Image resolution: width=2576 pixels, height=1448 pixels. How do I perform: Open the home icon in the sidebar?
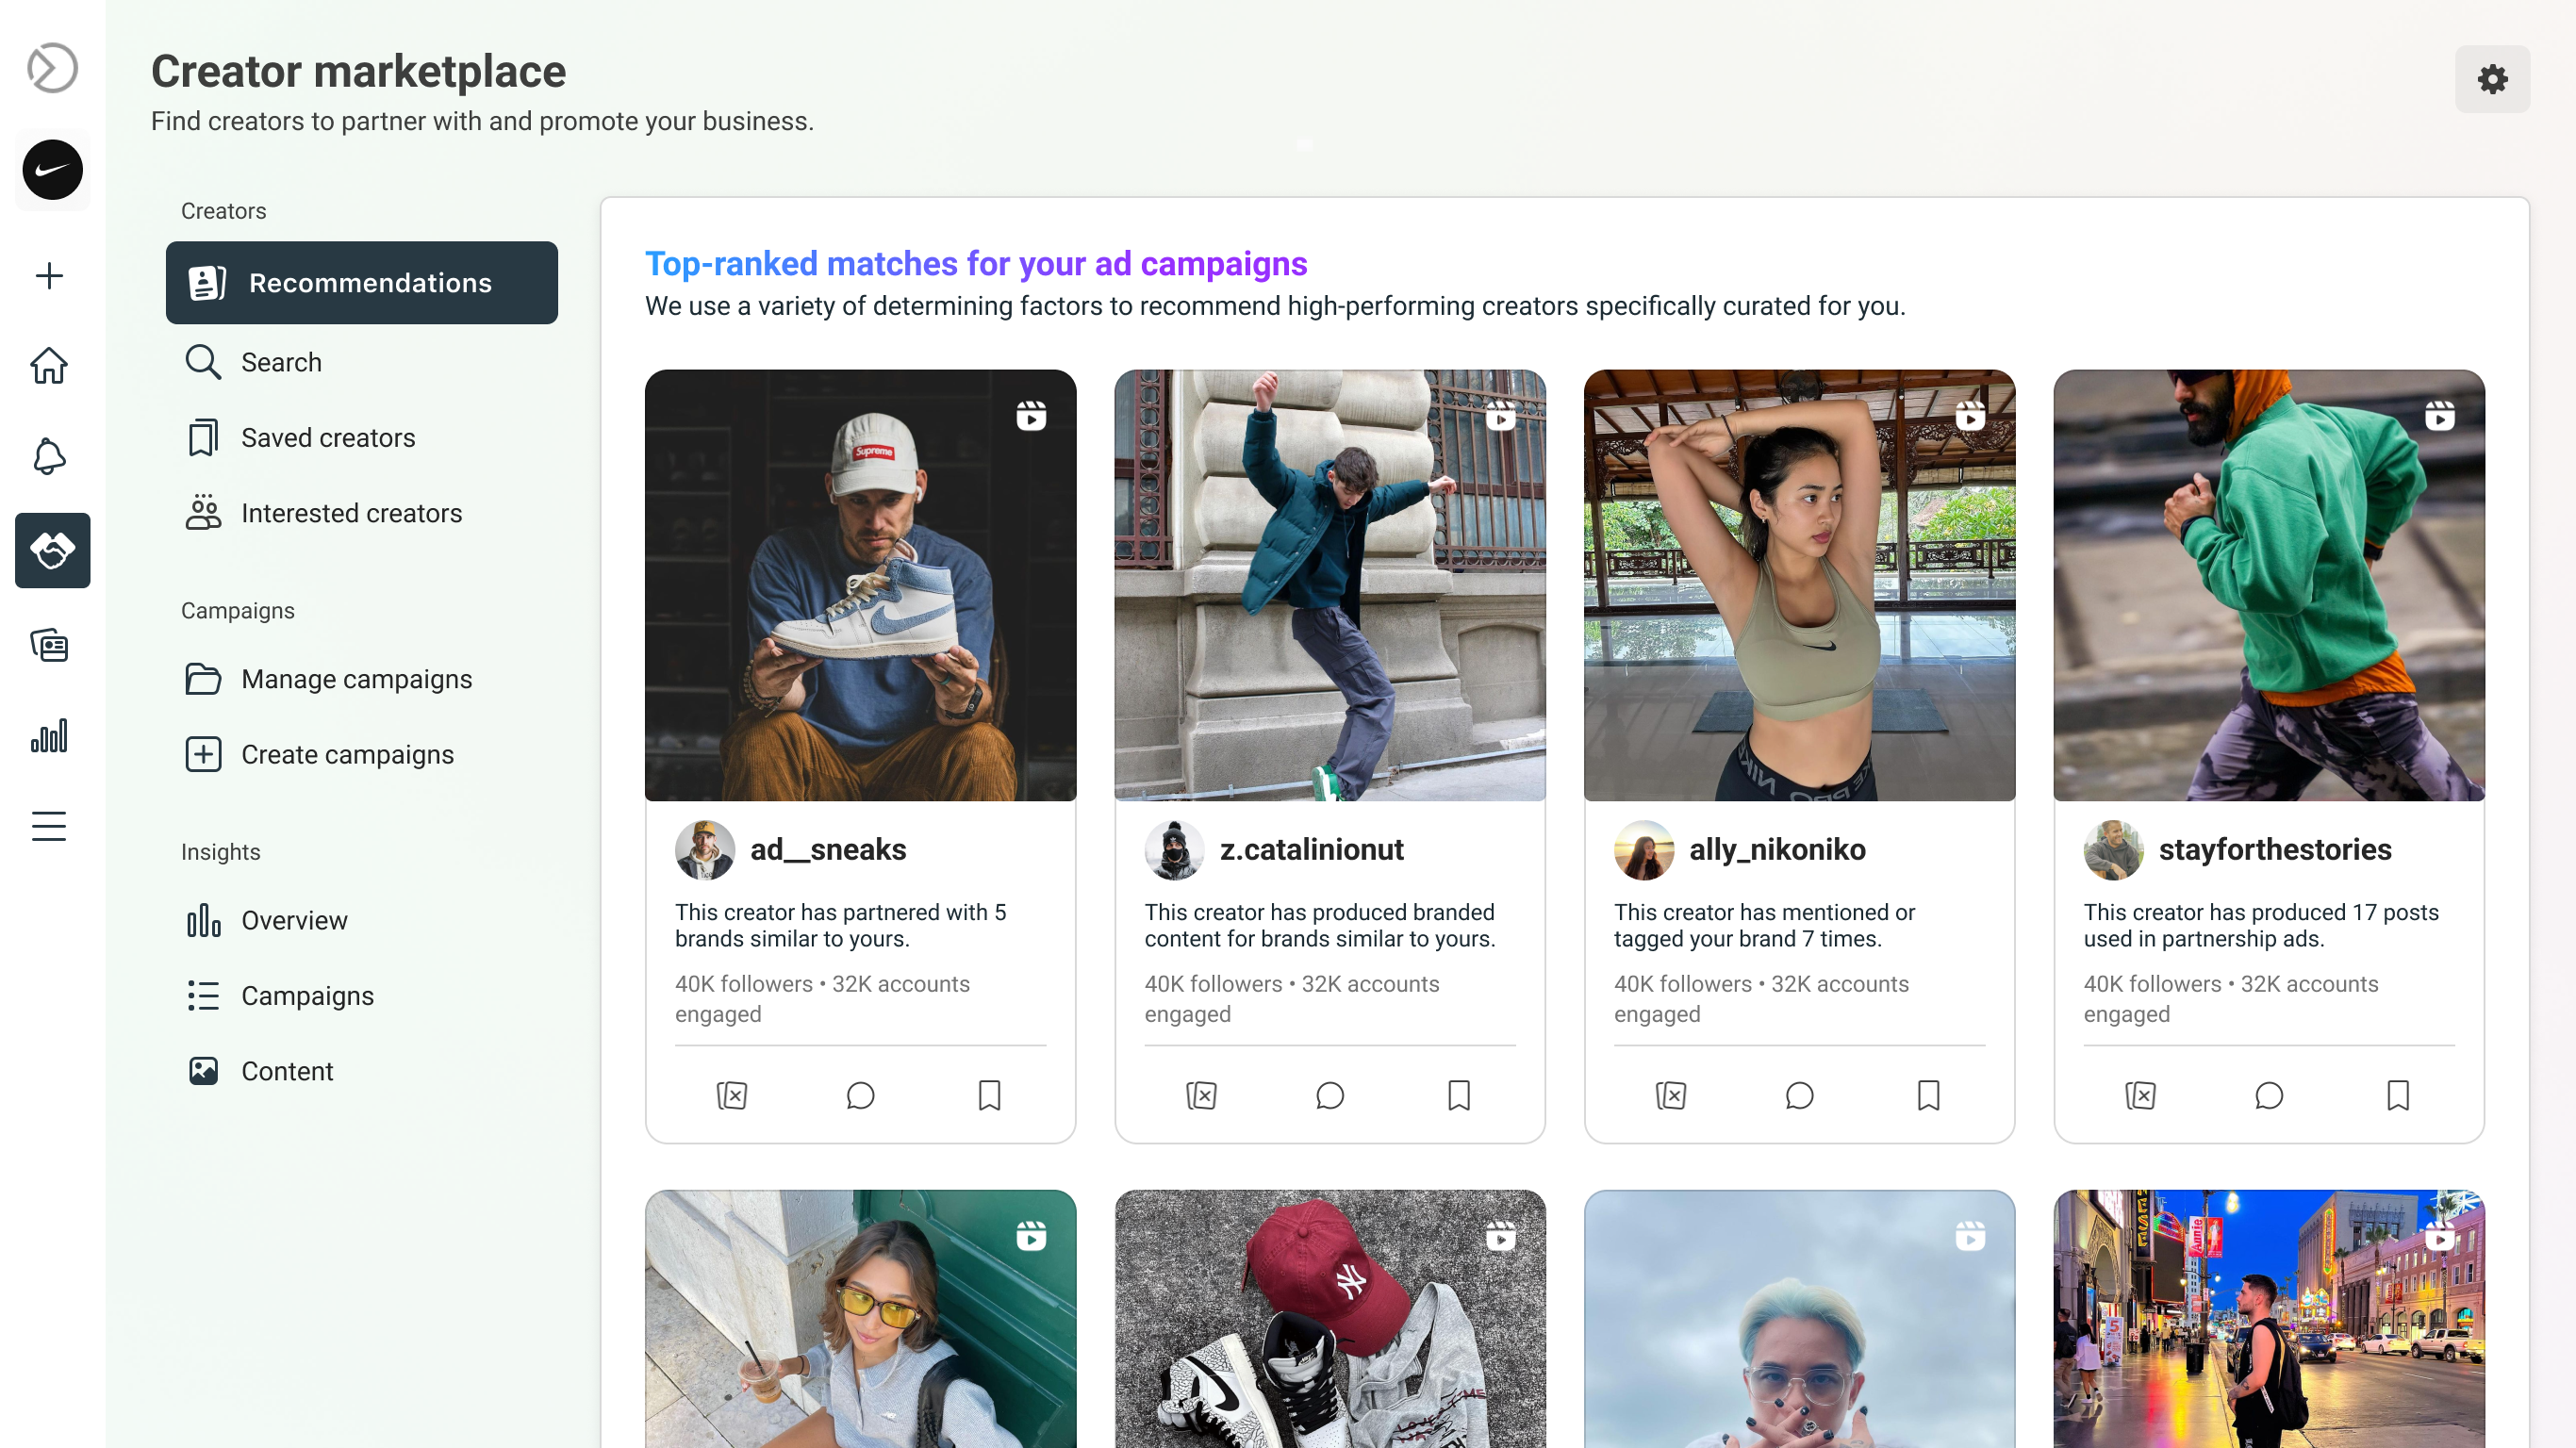[x=49, y=366]
